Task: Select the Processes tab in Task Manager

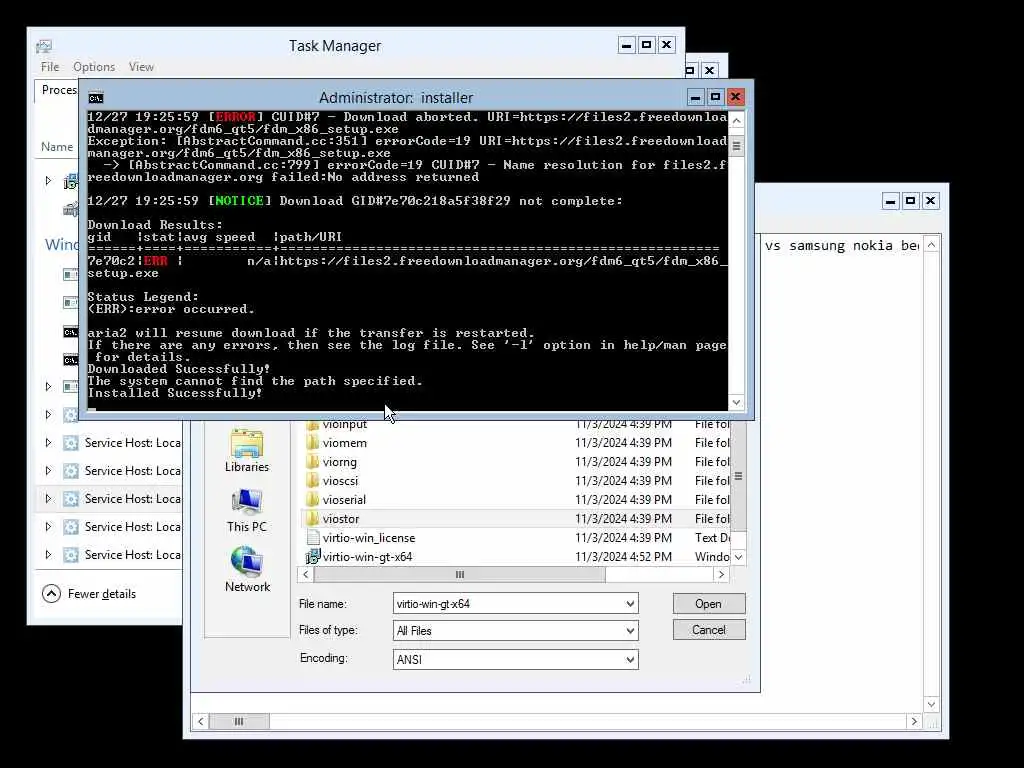Action: click(59, 90)
